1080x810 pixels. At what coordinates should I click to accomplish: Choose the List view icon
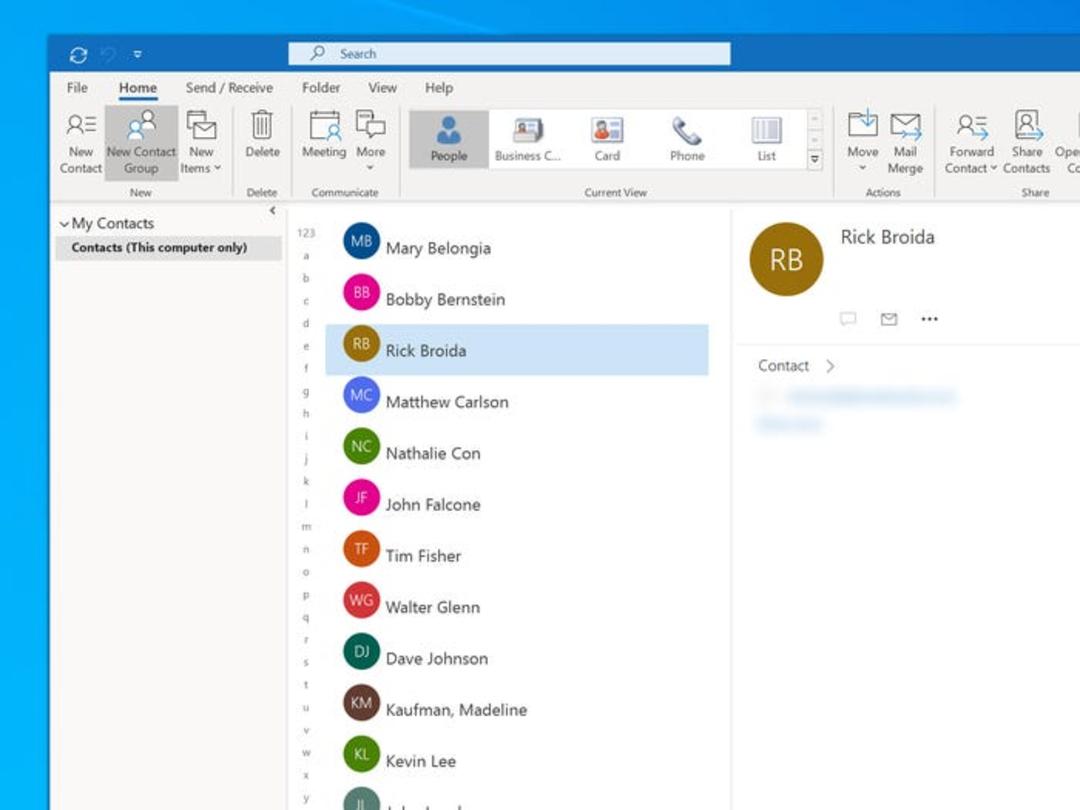click(x=766, y=130)
